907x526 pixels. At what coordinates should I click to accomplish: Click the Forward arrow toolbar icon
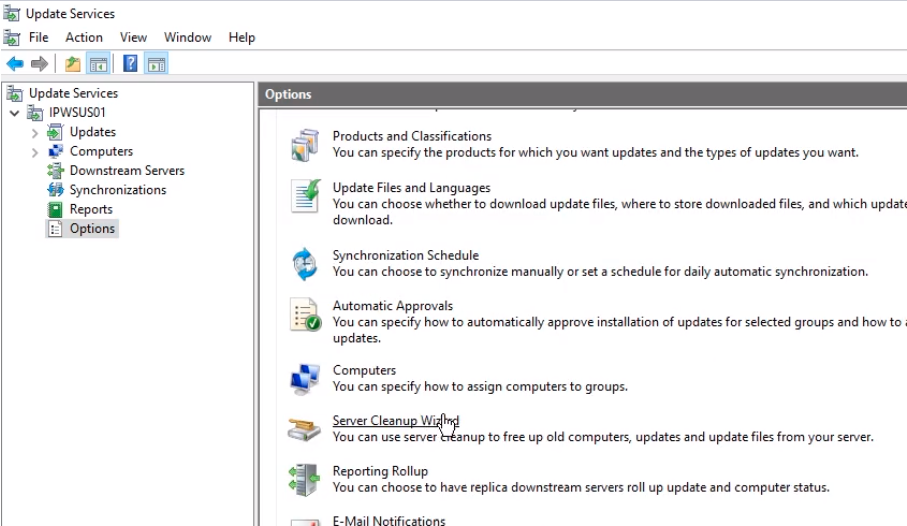[39, 64]
